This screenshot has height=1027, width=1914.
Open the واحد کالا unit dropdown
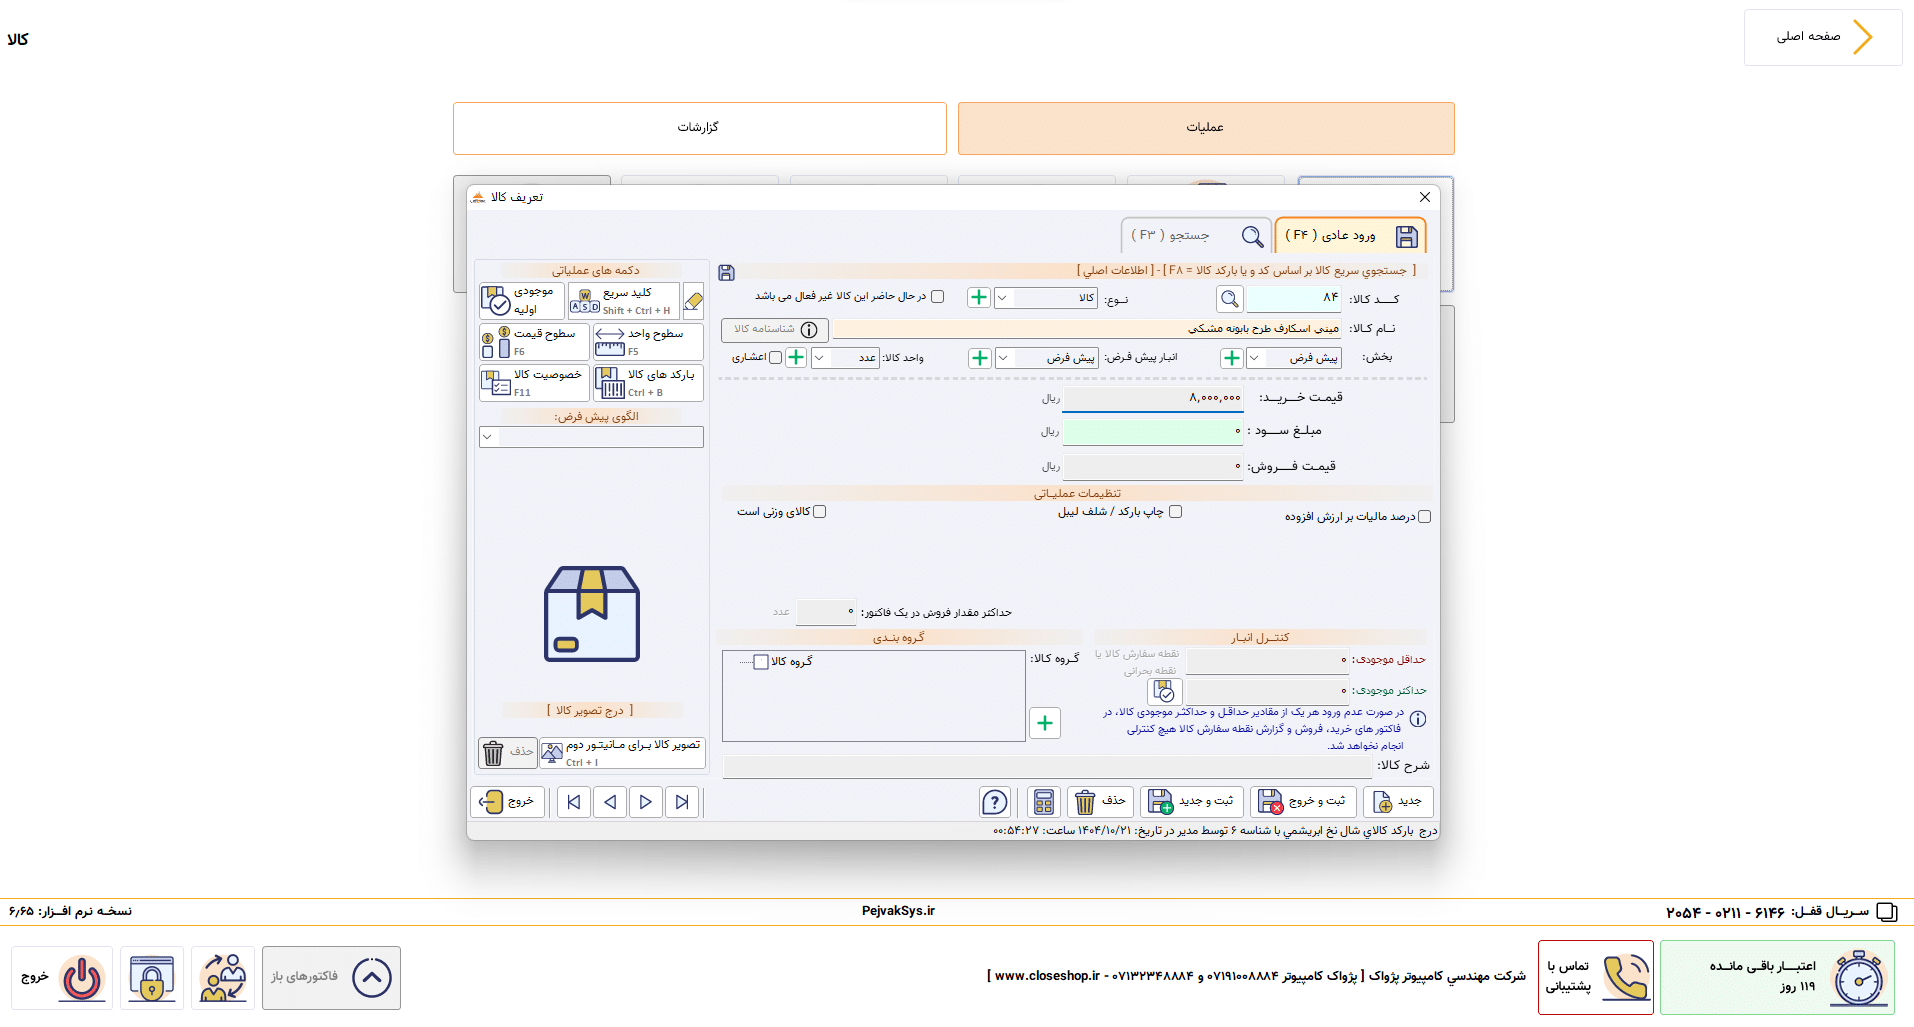pyautogui.click(x=845, y=358)
